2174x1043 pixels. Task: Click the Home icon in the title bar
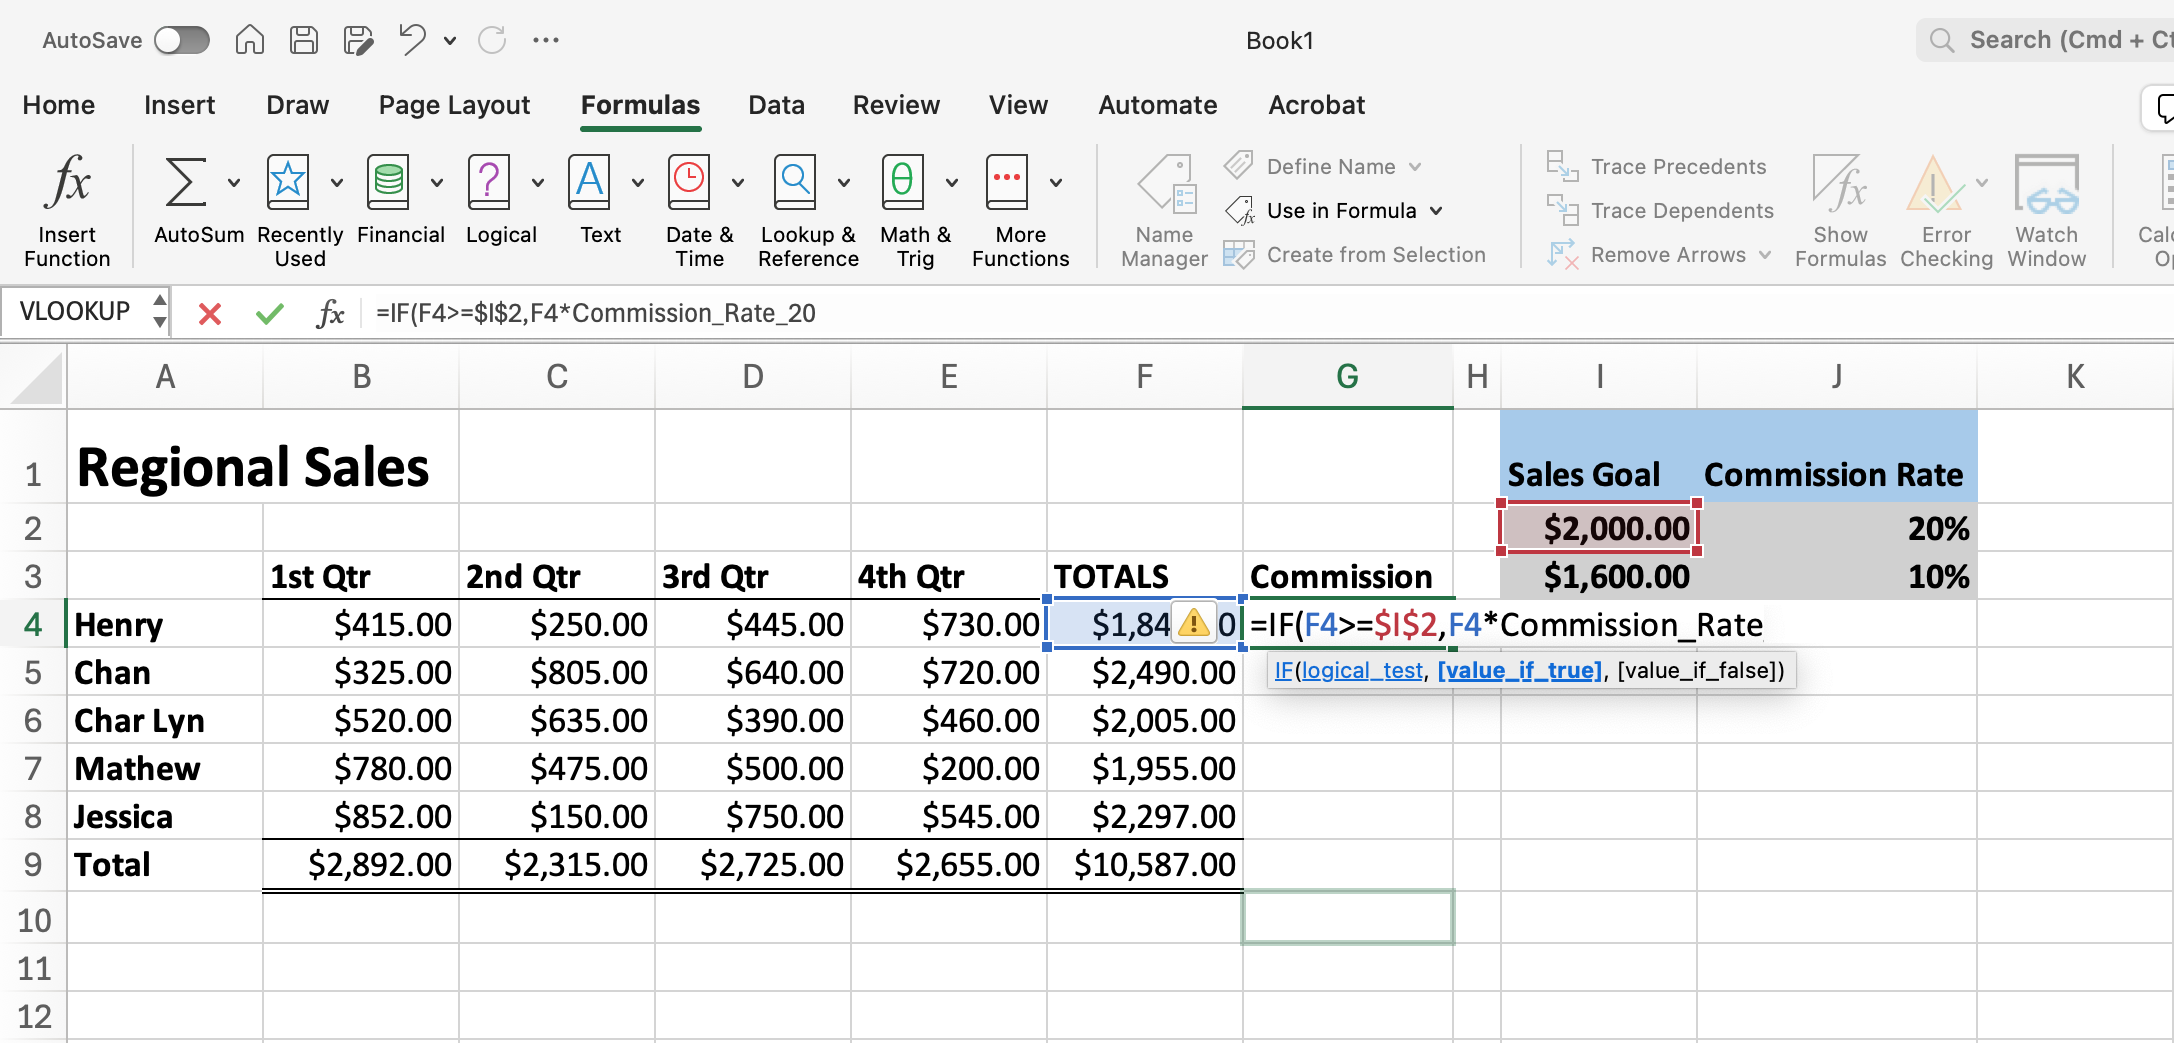[x=250, y=40]
